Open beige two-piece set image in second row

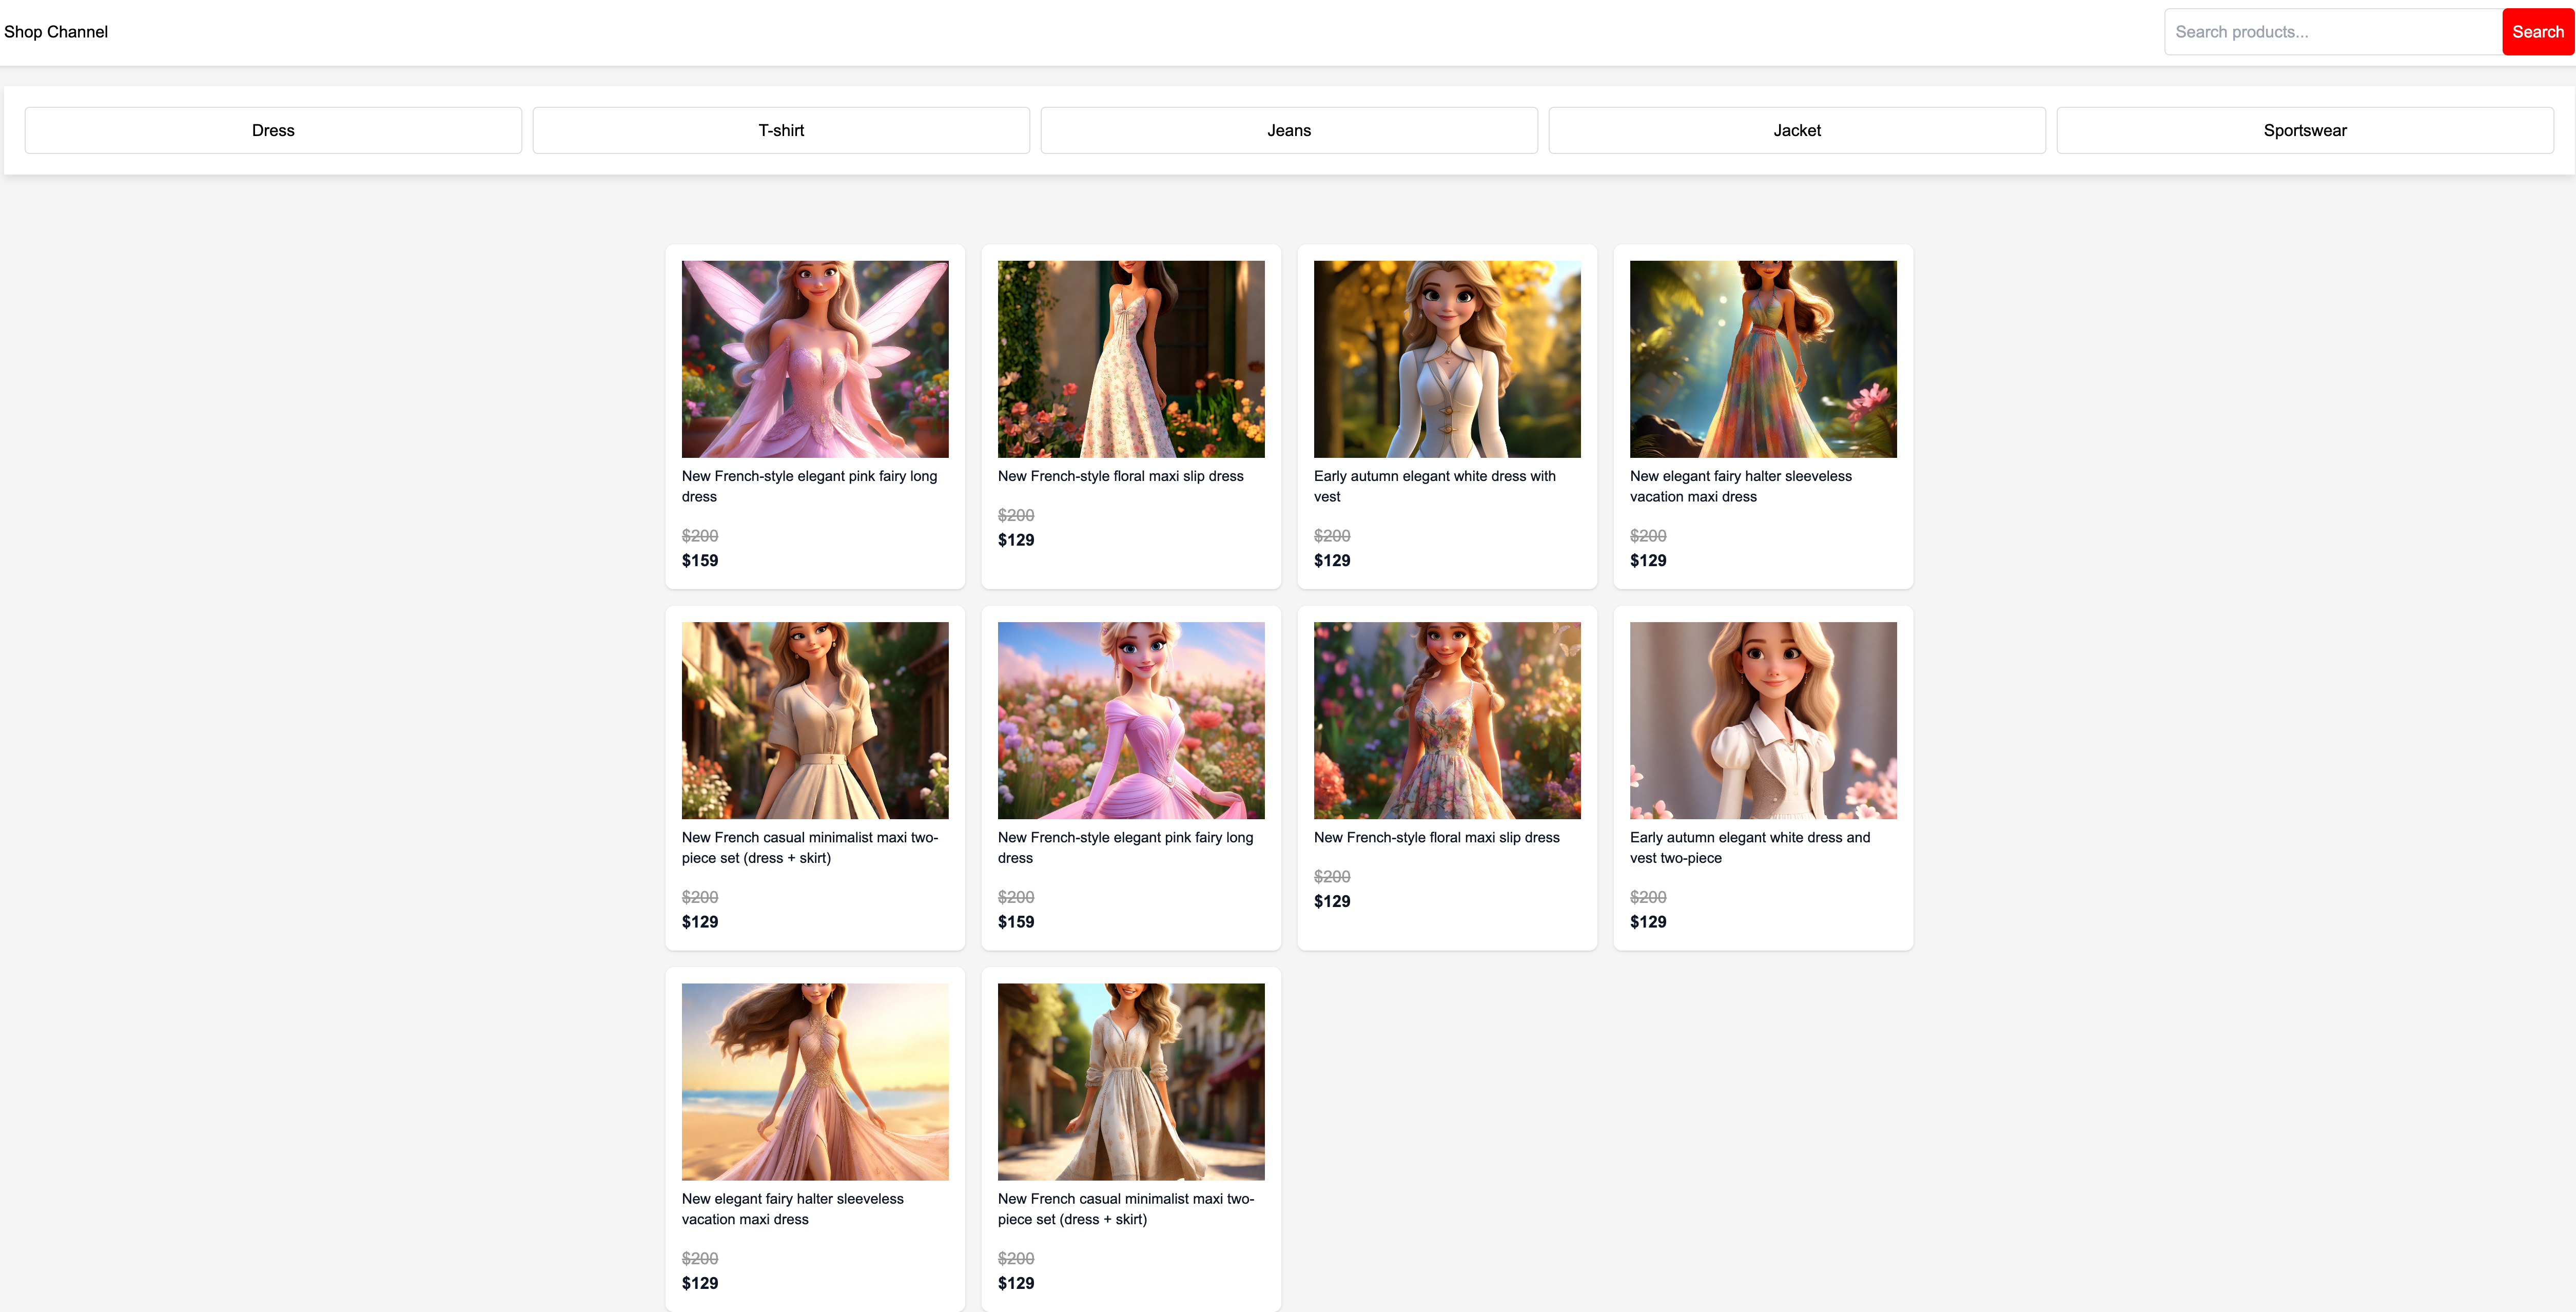815,720
